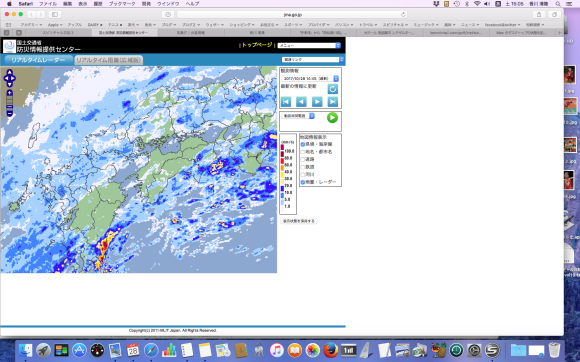Open the 履歴 menu
Screen dimensions: 580x362
98,4
